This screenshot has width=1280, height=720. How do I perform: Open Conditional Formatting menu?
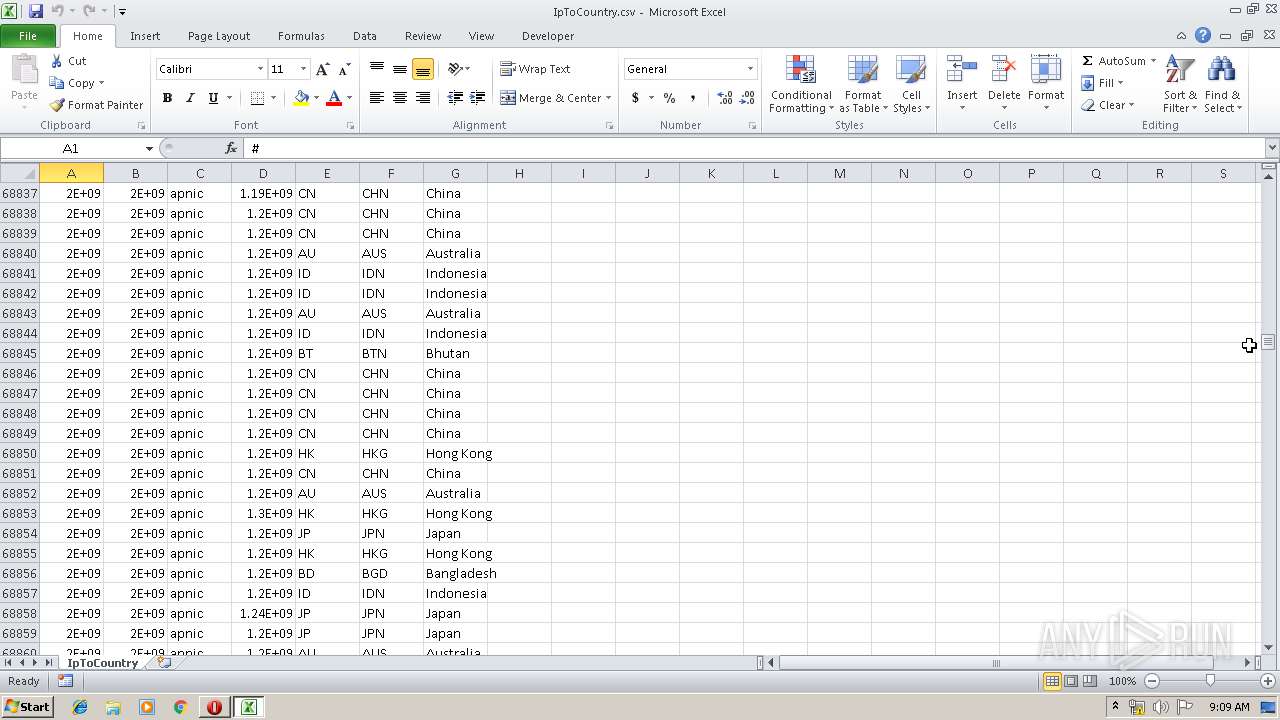point(801,85)
